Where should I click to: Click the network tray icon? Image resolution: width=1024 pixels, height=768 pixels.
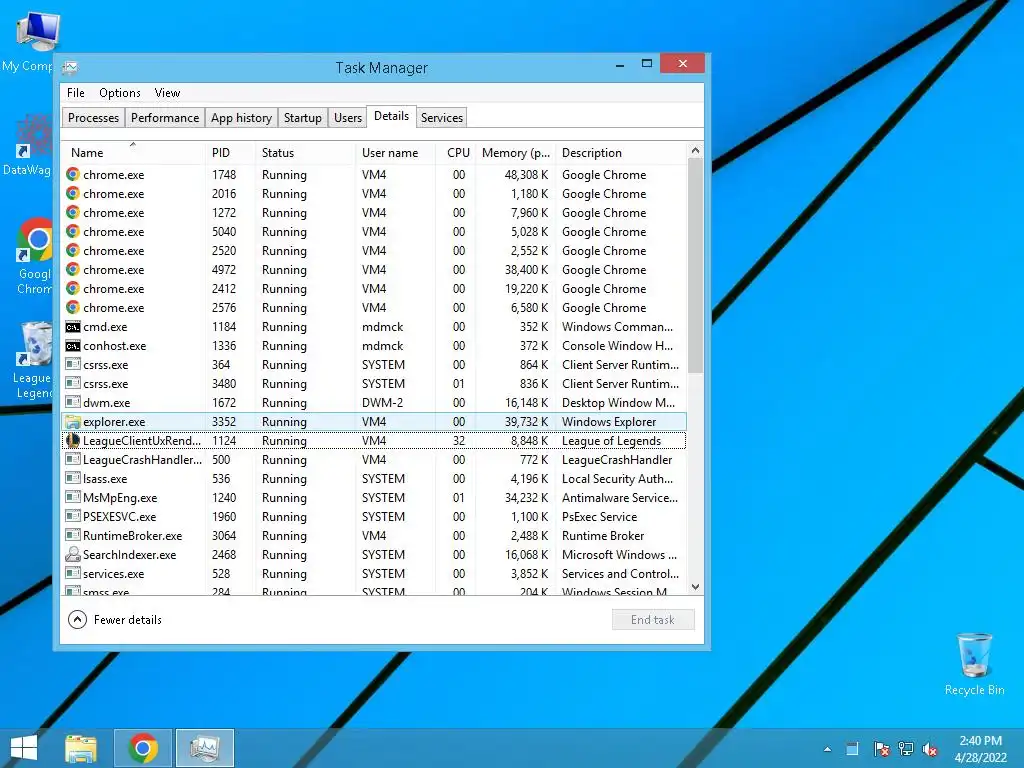tap(906, 749)
